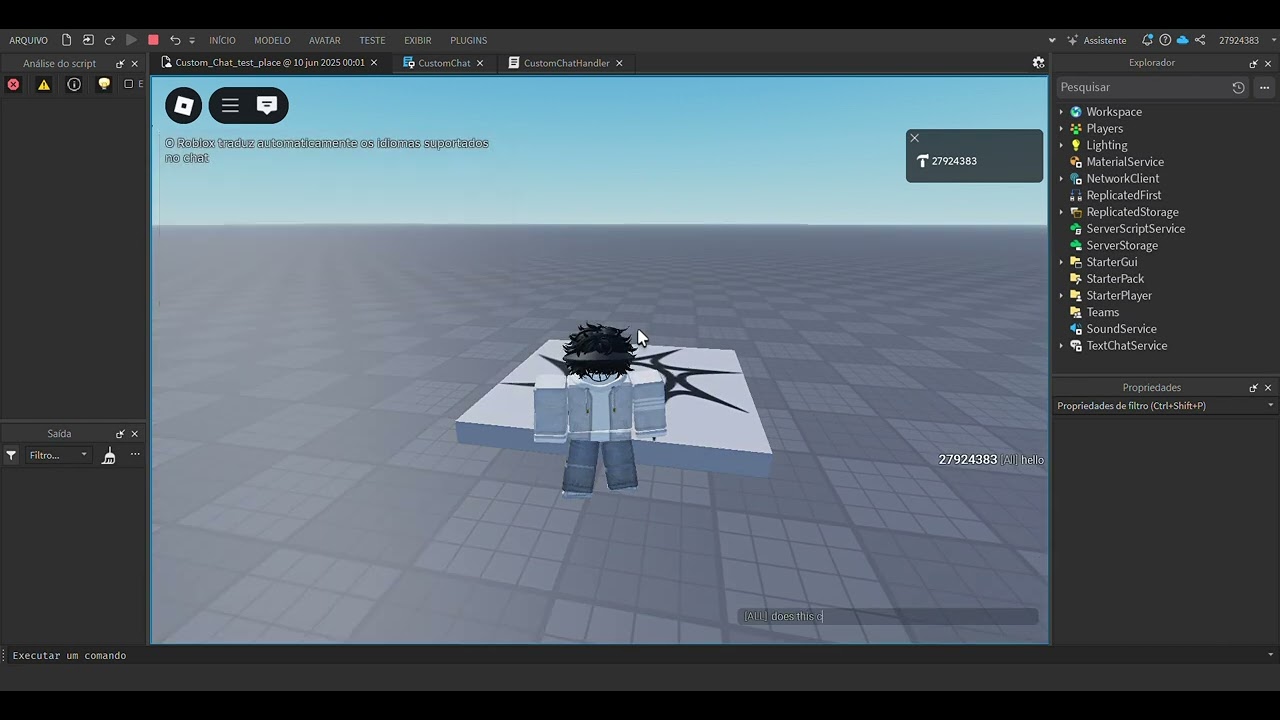Close the Análise do script panel
Image resolution: width=1280 pixels, height=720 pixels.
click(x=135, y=64)
